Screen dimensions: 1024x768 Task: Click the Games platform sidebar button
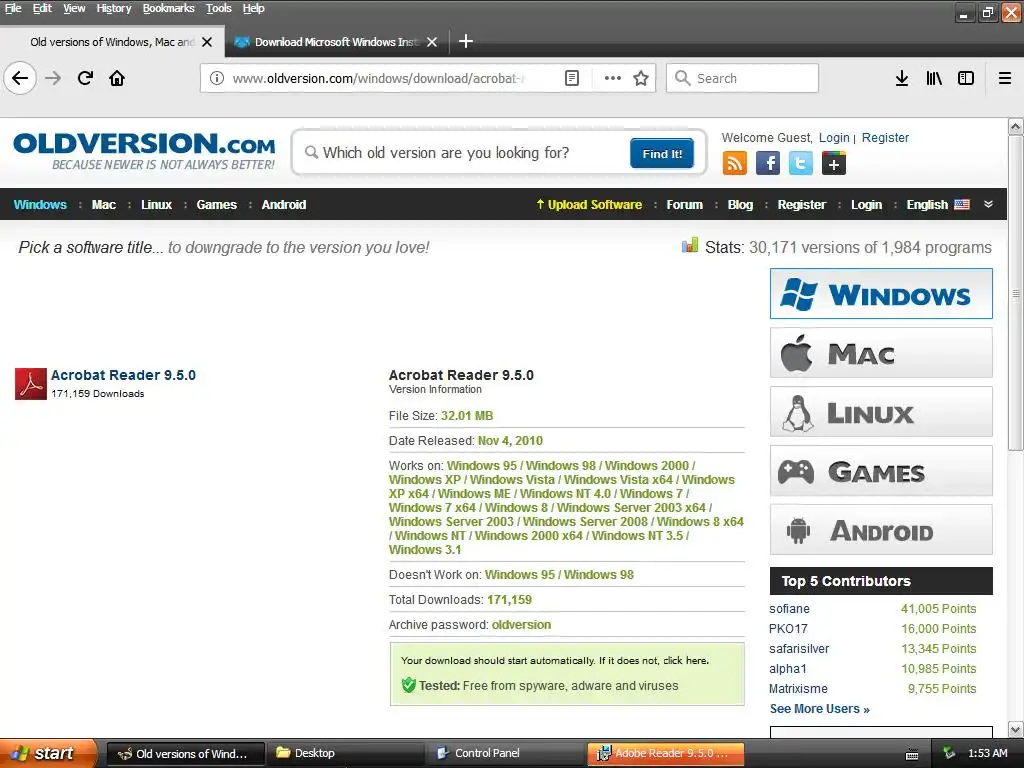[881, 471]
